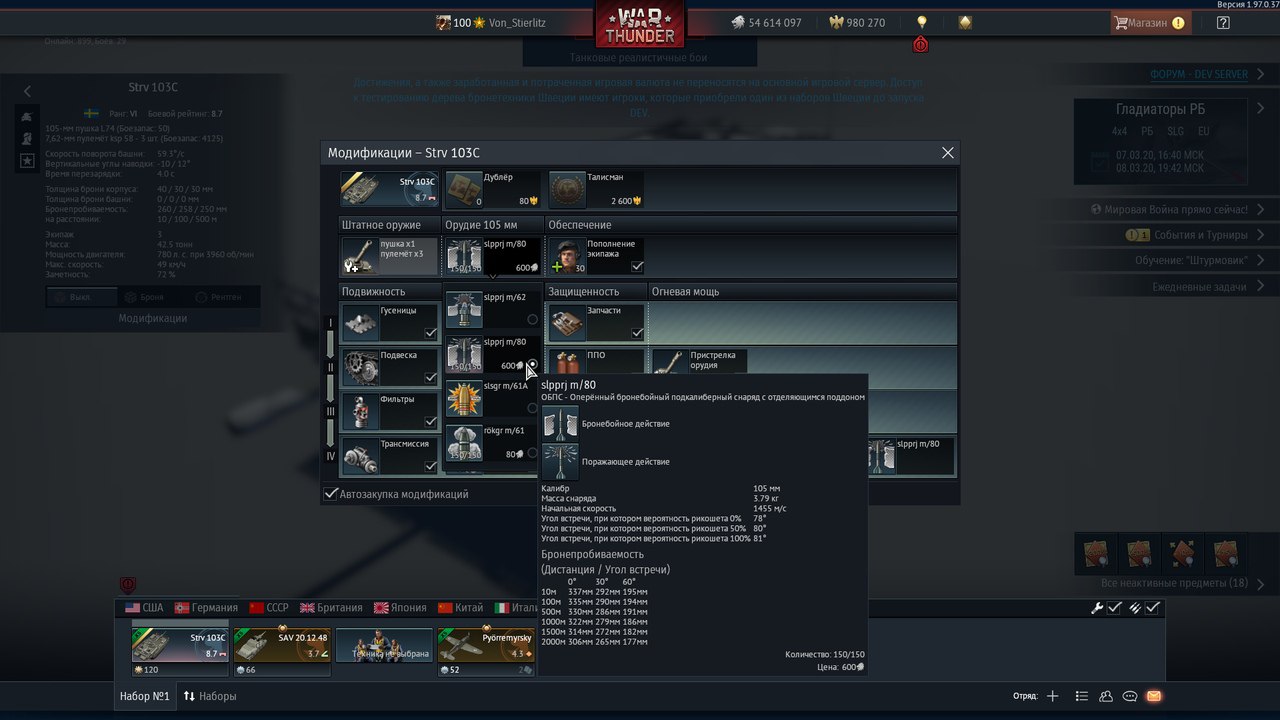Click the Дублёр backup vehicle item
This screenshot has height=720, width=1280.
[493, 189]
